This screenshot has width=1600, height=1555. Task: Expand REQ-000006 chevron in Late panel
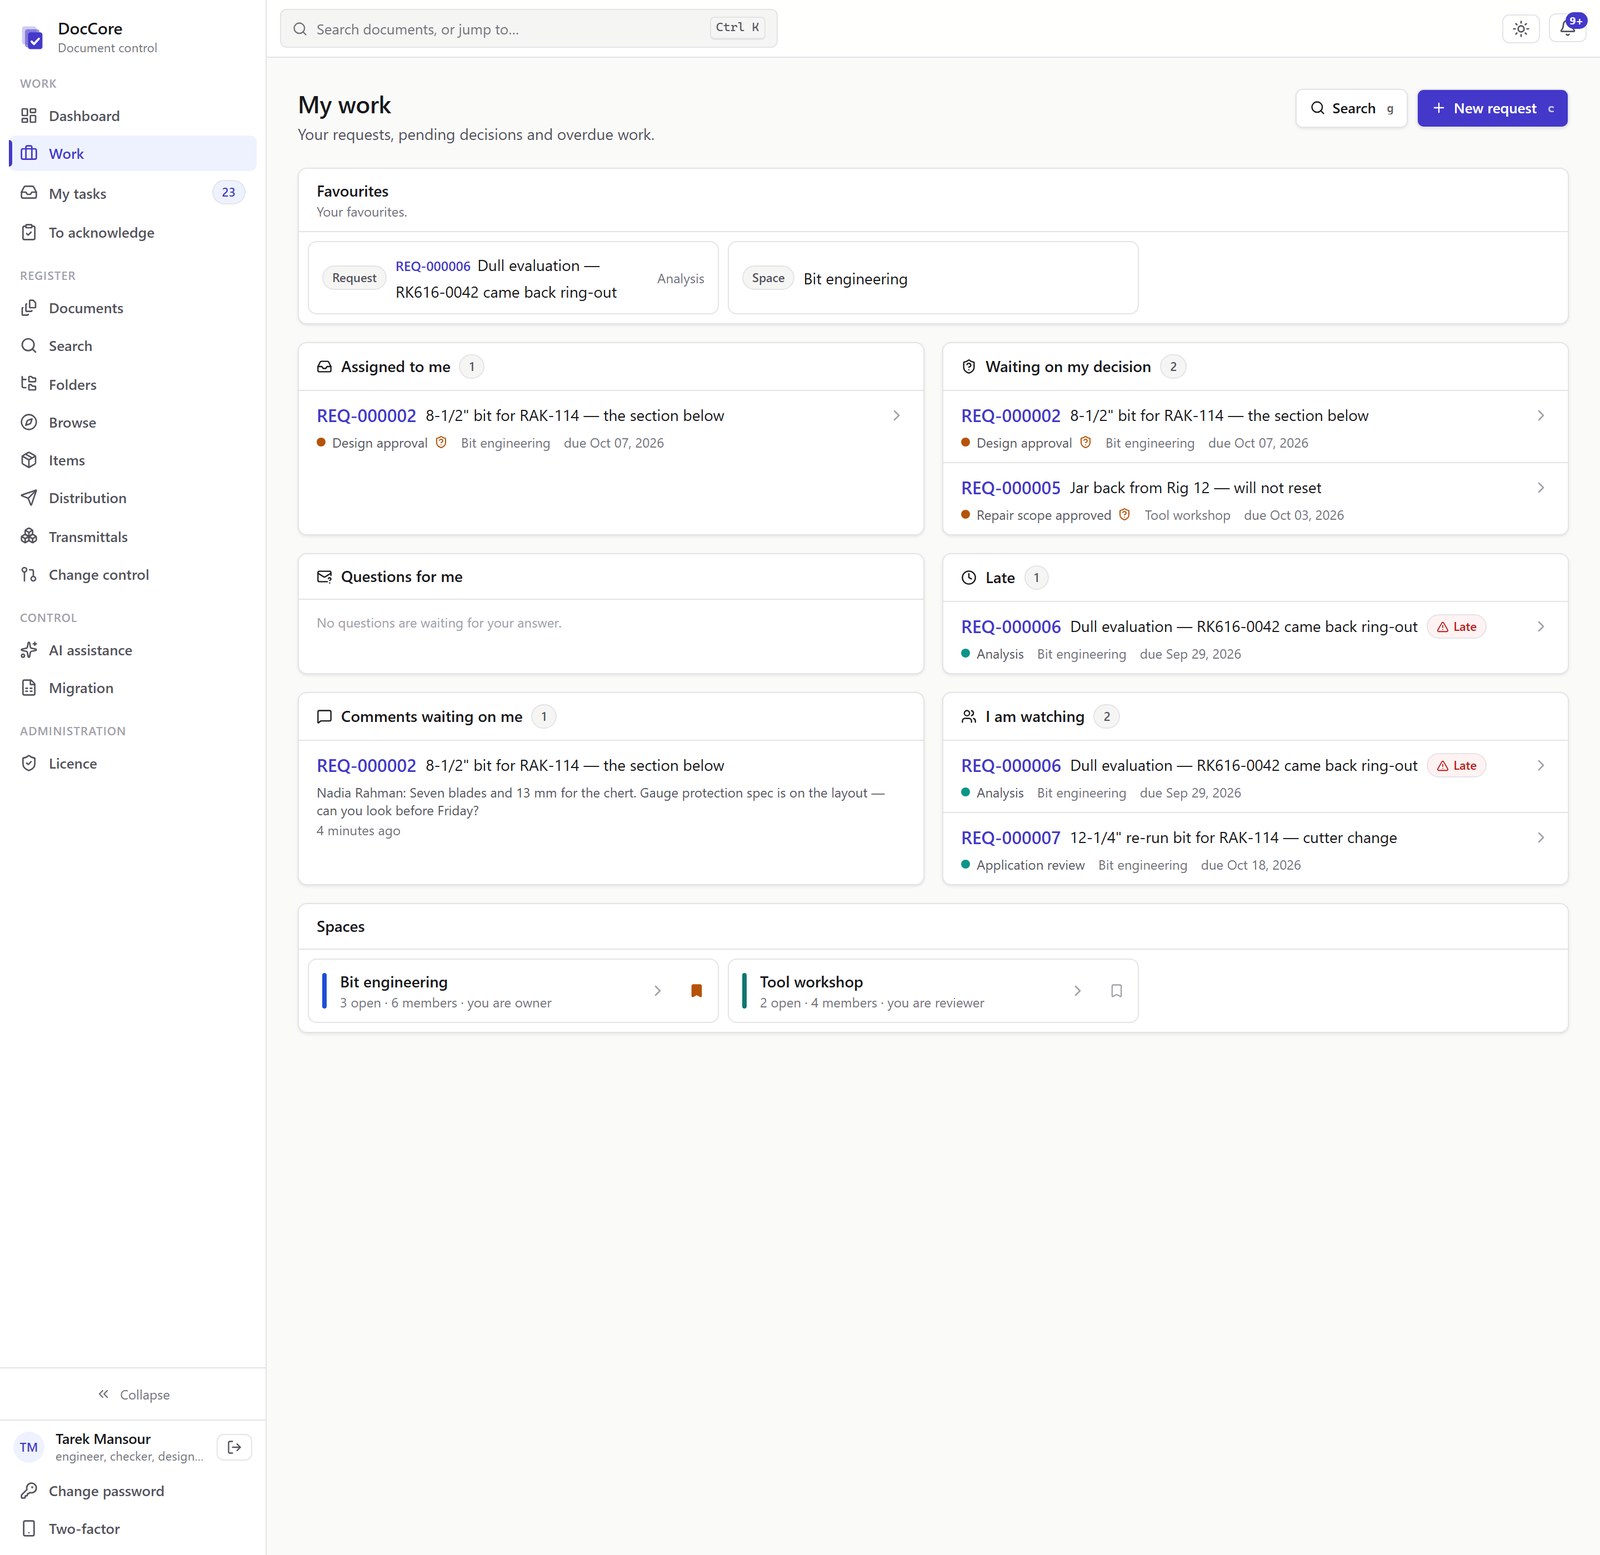click(1540, 627)
